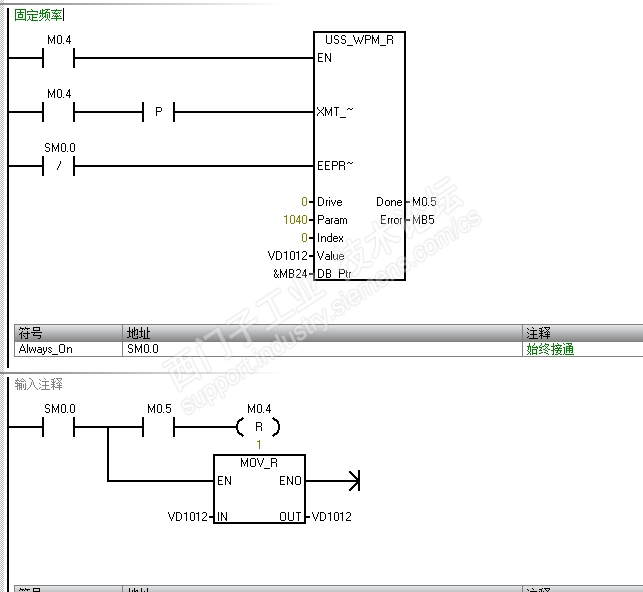This screenshot has height=592, width=643.
Task: Click the Error output MB5 operand
Action: (x=423, y=220)
